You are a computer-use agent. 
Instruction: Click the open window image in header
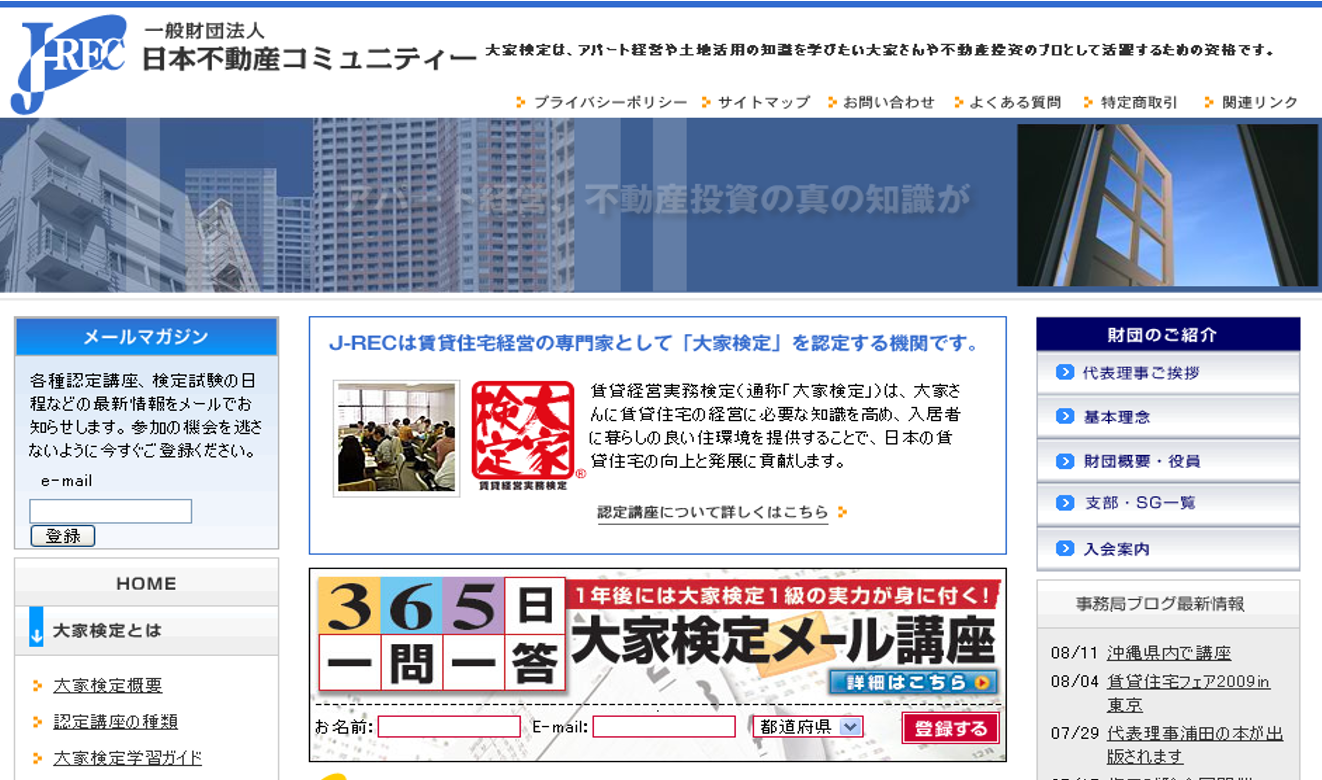click(1167, 205)
